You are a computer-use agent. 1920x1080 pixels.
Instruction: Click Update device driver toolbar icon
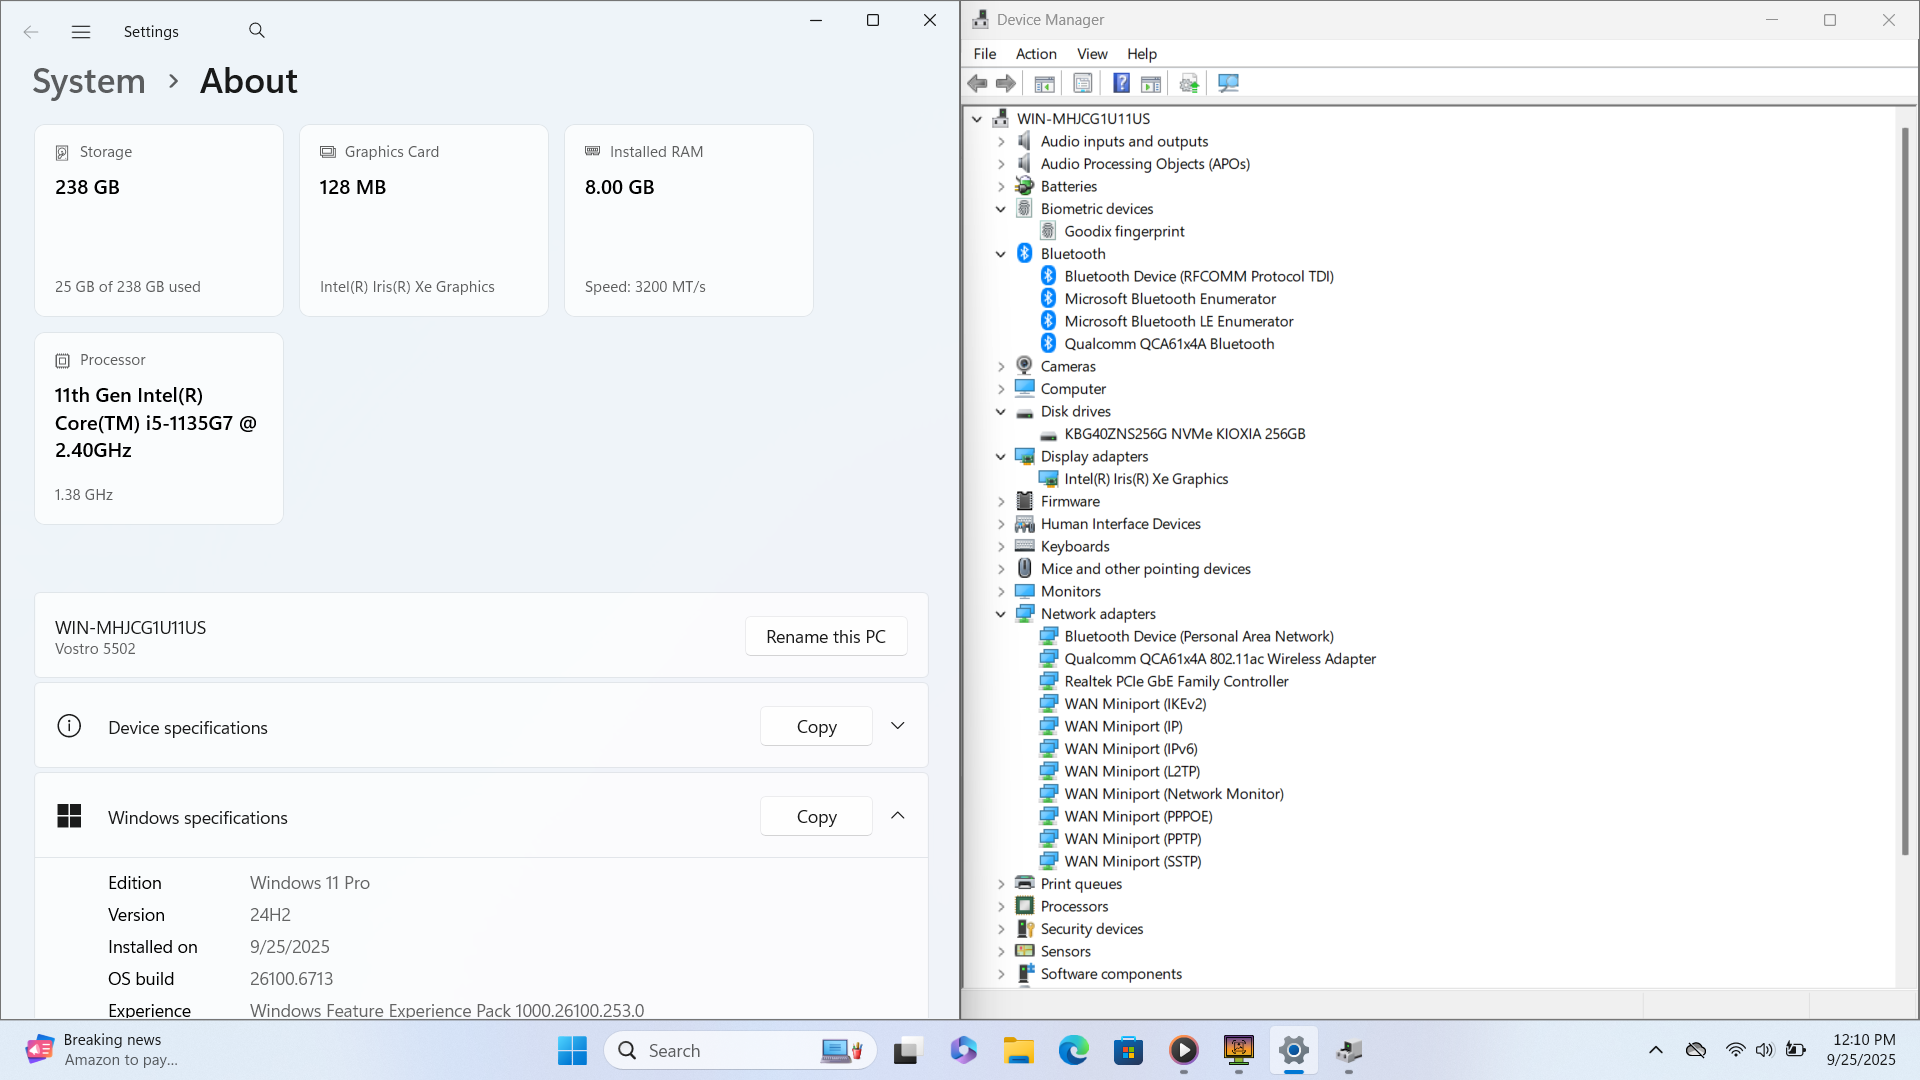click(1189, 84)
